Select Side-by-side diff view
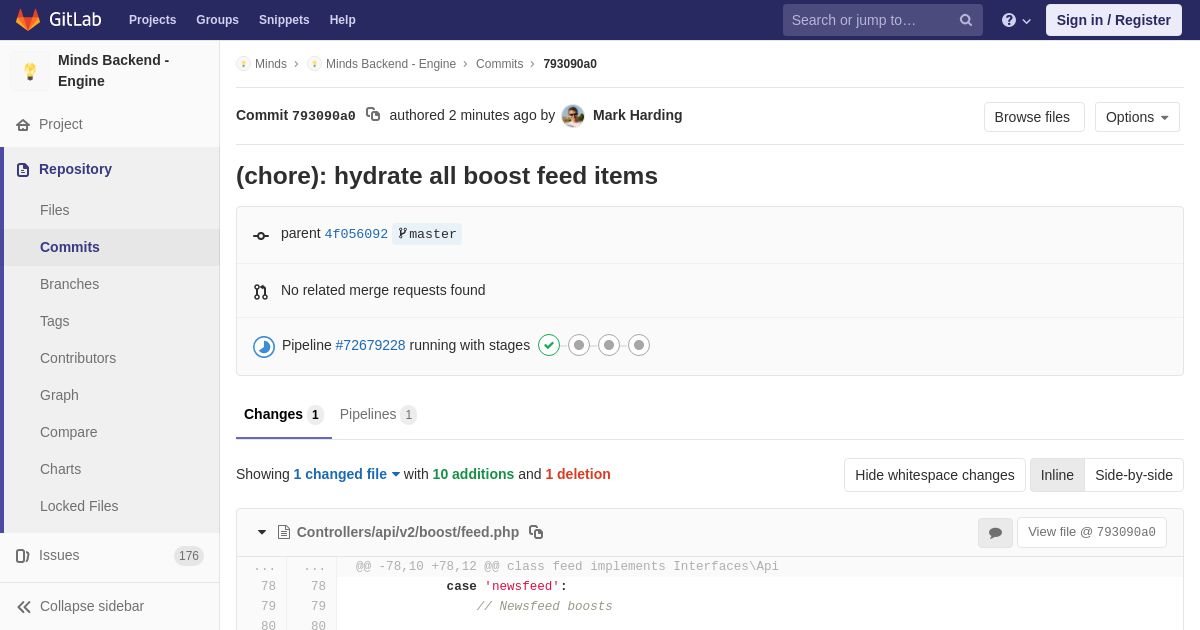1200x630 pixels. (x=1134, y=475)
